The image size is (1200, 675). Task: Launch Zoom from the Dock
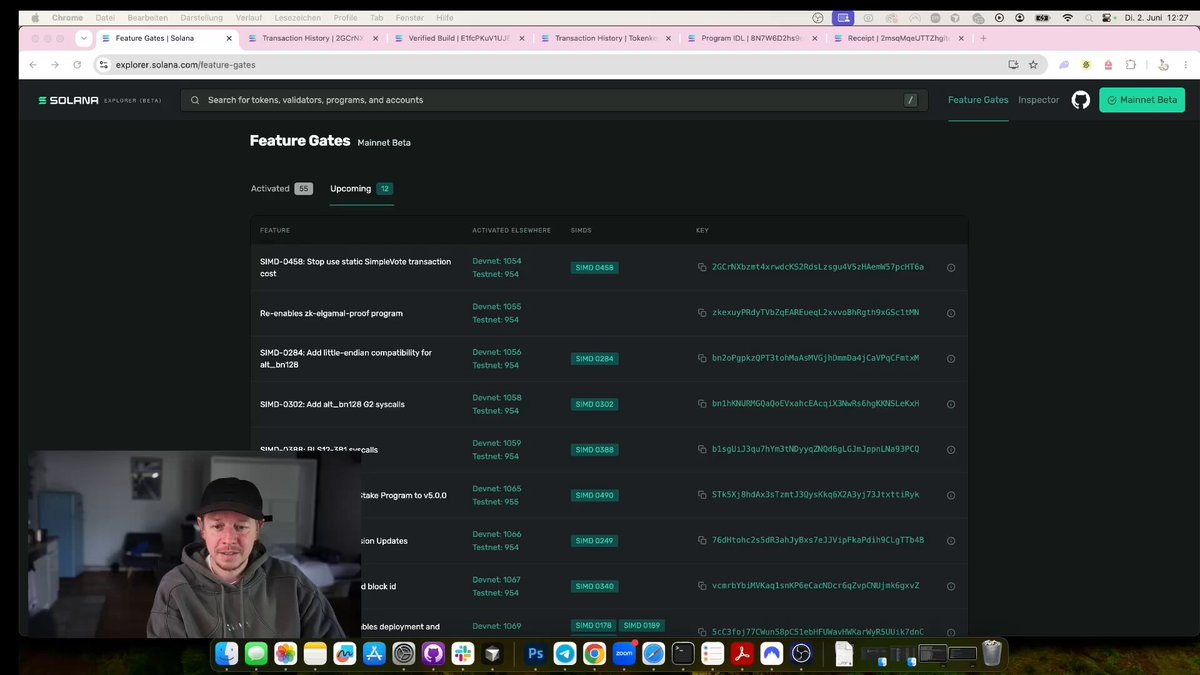click(624, 653)
